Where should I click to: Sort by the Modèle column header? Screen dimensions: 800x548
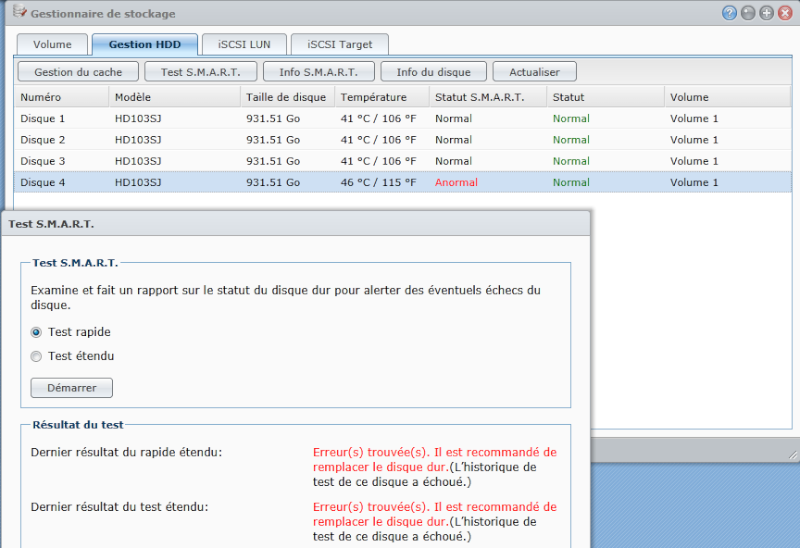tap(174, 97)
